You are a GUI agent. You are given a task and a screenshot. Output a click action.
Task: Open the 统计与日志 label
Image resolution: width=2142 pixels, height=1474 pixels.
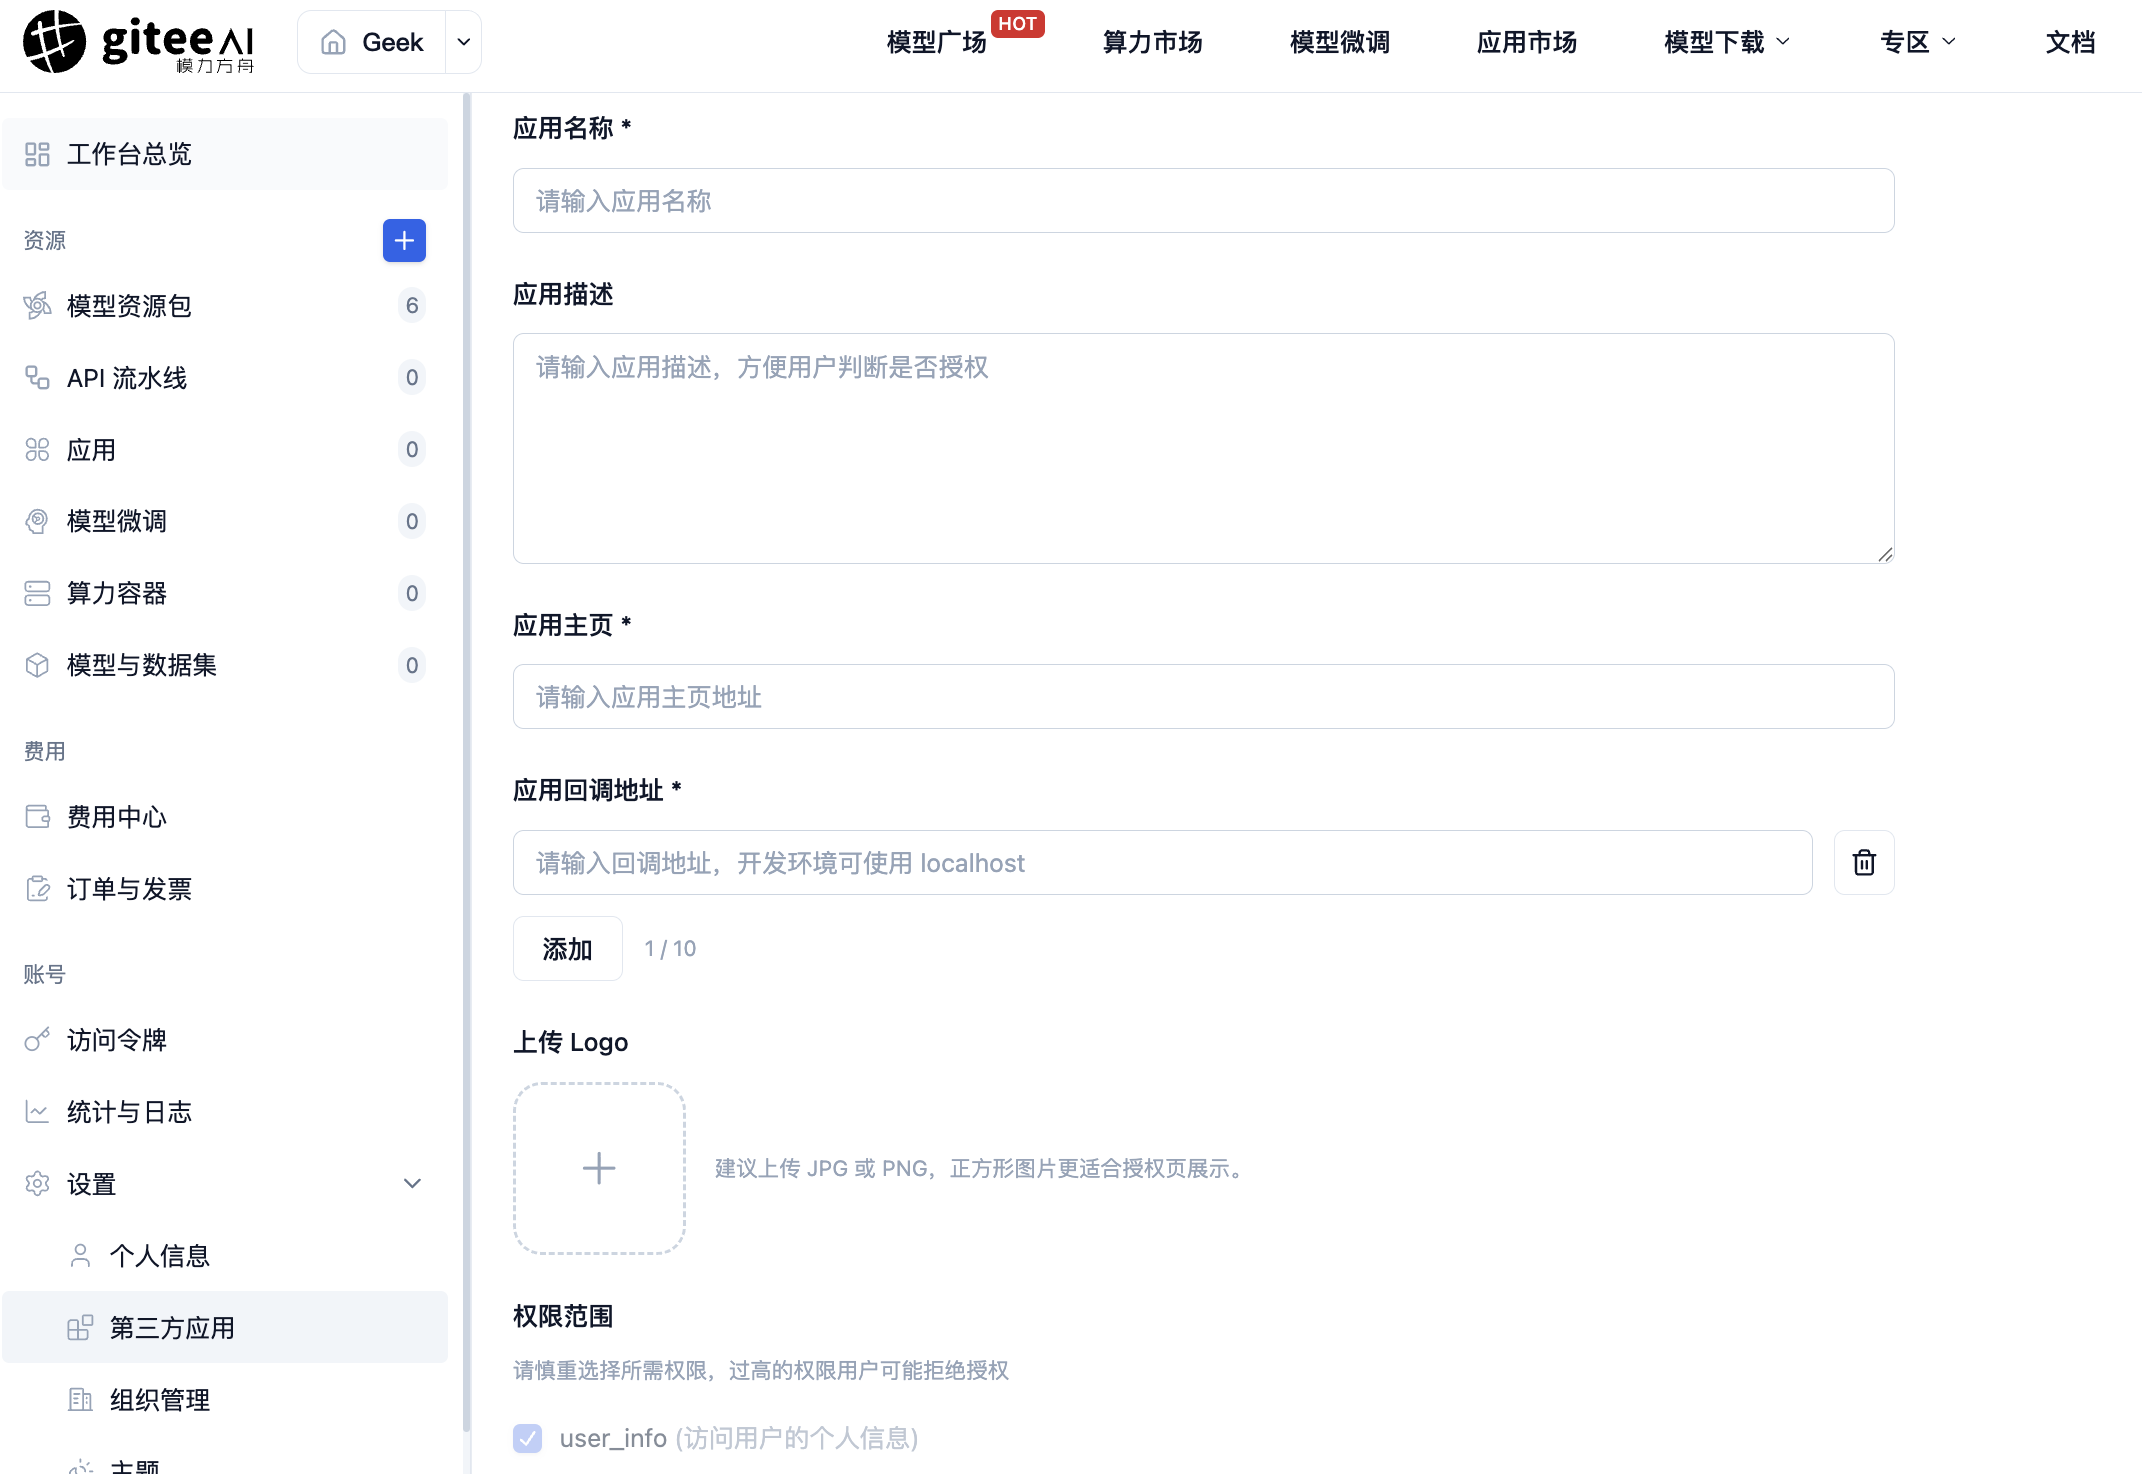129,1113
